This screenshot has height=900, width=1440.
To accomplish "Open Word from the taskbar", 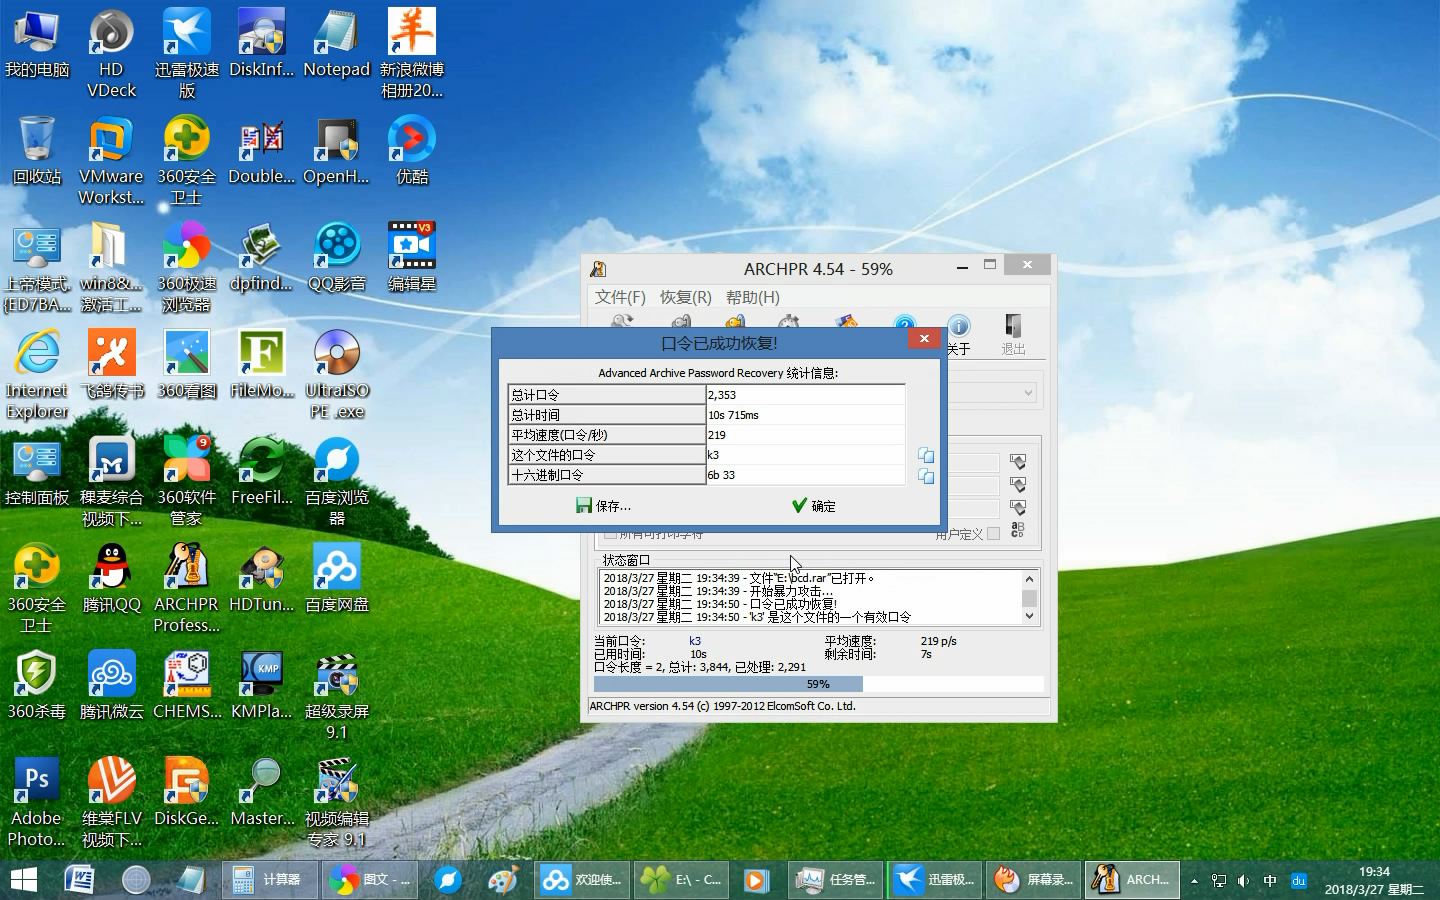I will 79,880.
